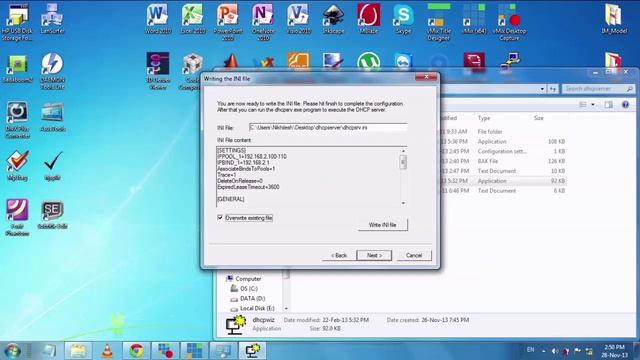Open Explorer change-view dropdown arrow
Image resolution: width=640 pixels, height=360 pixels.
593,105
